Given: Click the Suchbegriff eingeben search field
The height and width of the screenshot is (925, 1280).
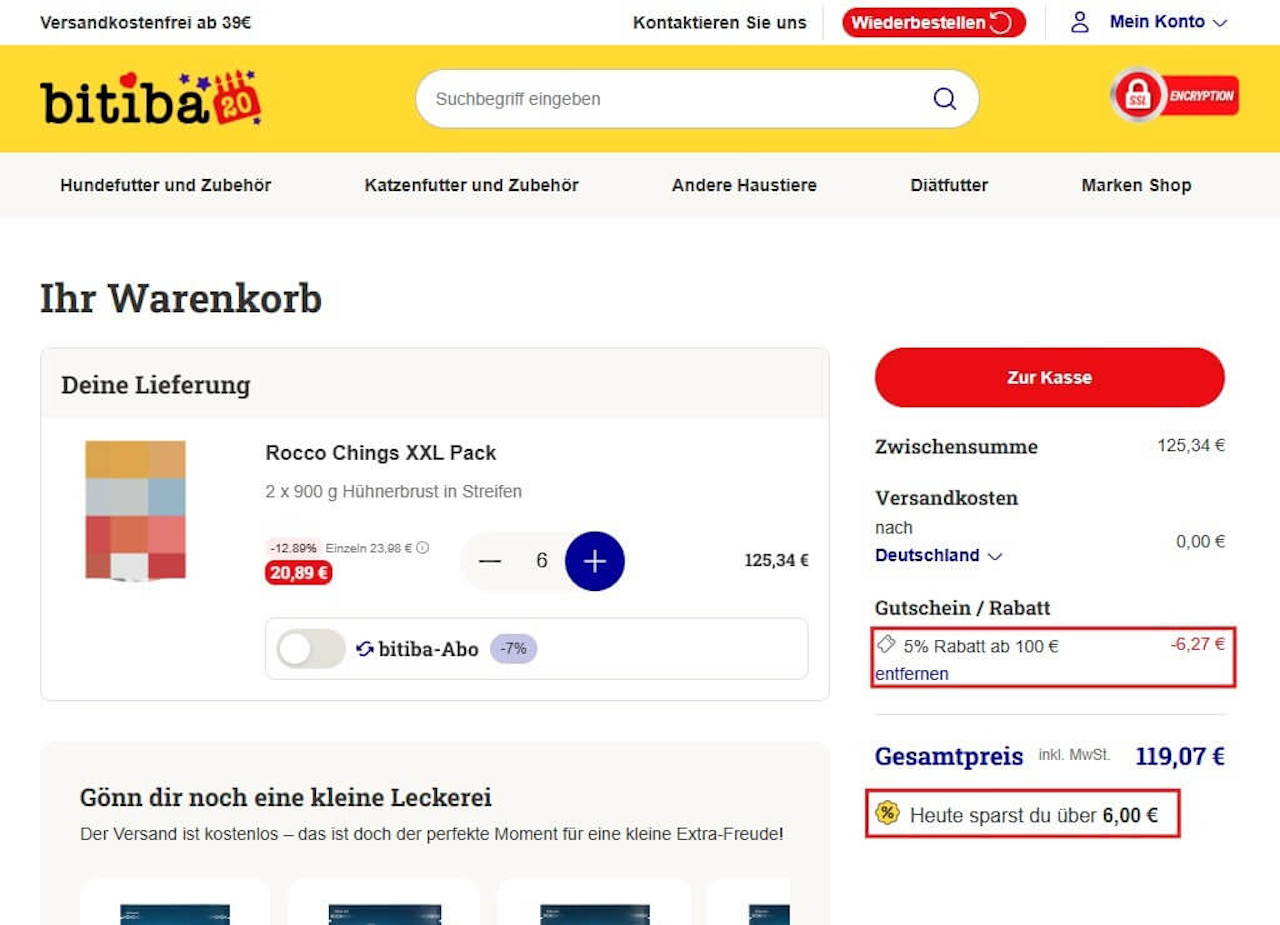Looking at the screenshot, I should coord(697,98).
